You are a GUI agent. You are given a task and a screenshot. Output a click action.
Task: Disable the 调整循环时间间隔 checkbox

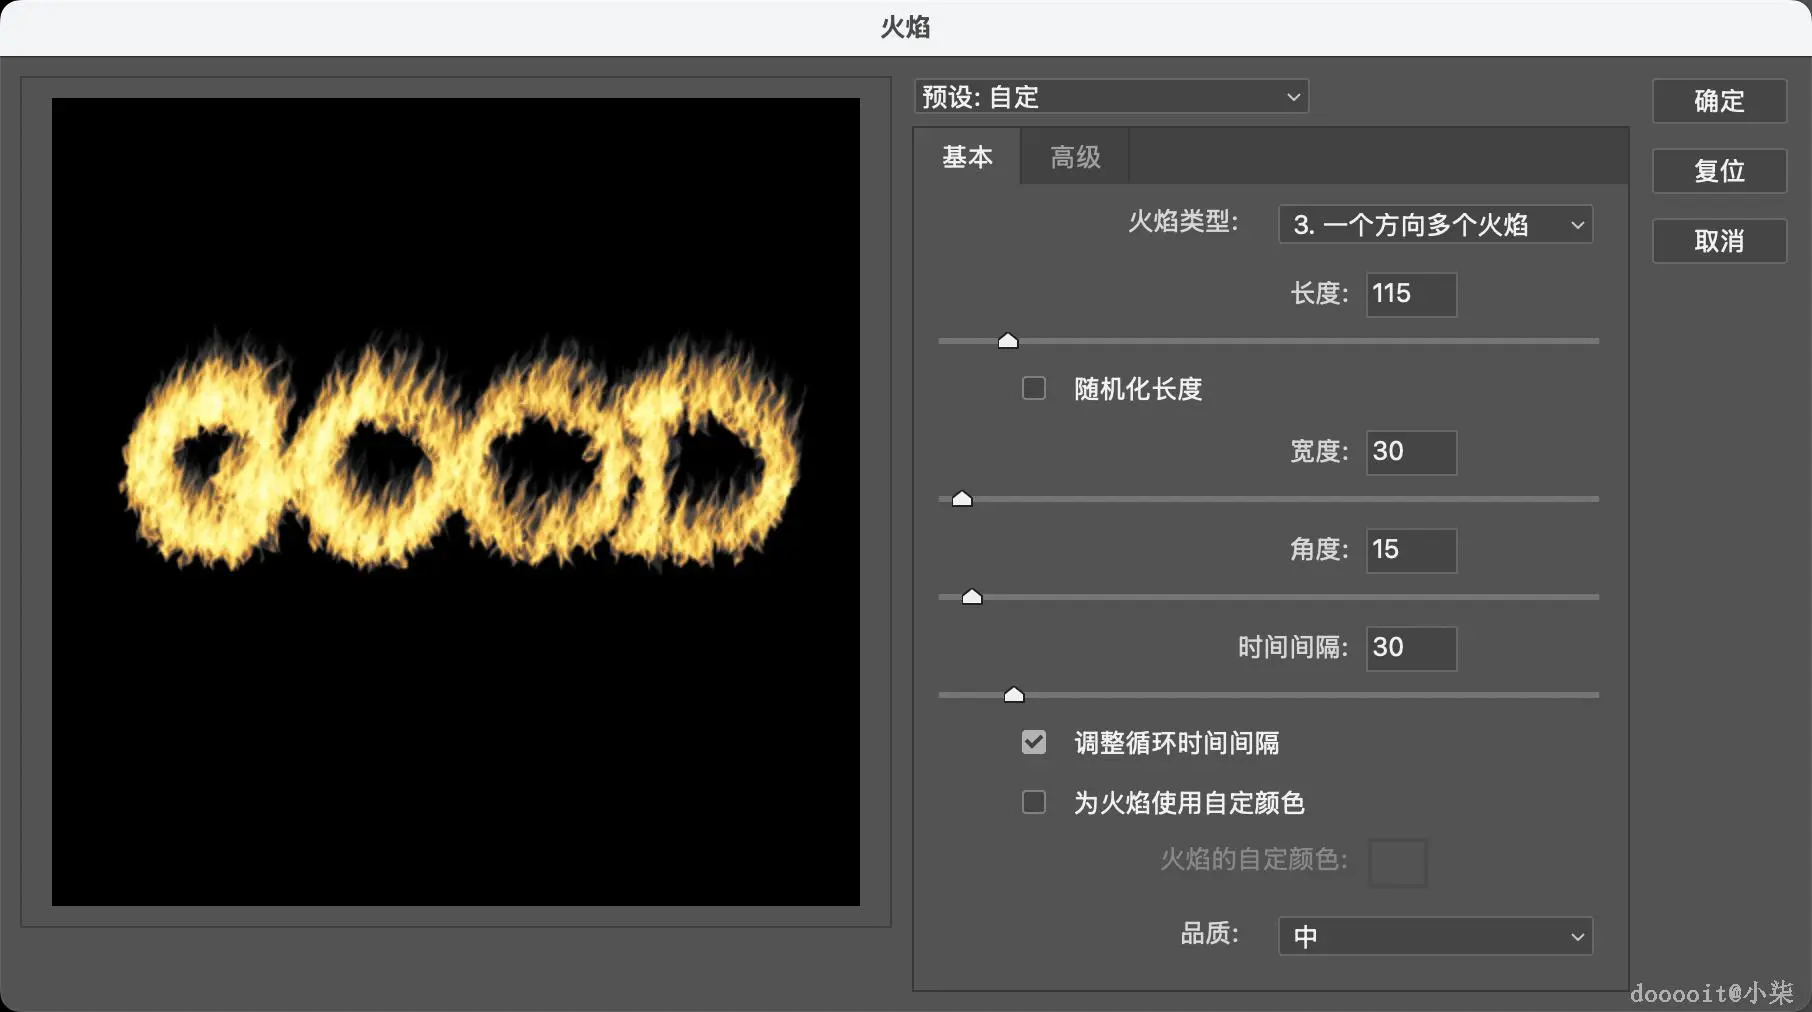coord(1033,742)
